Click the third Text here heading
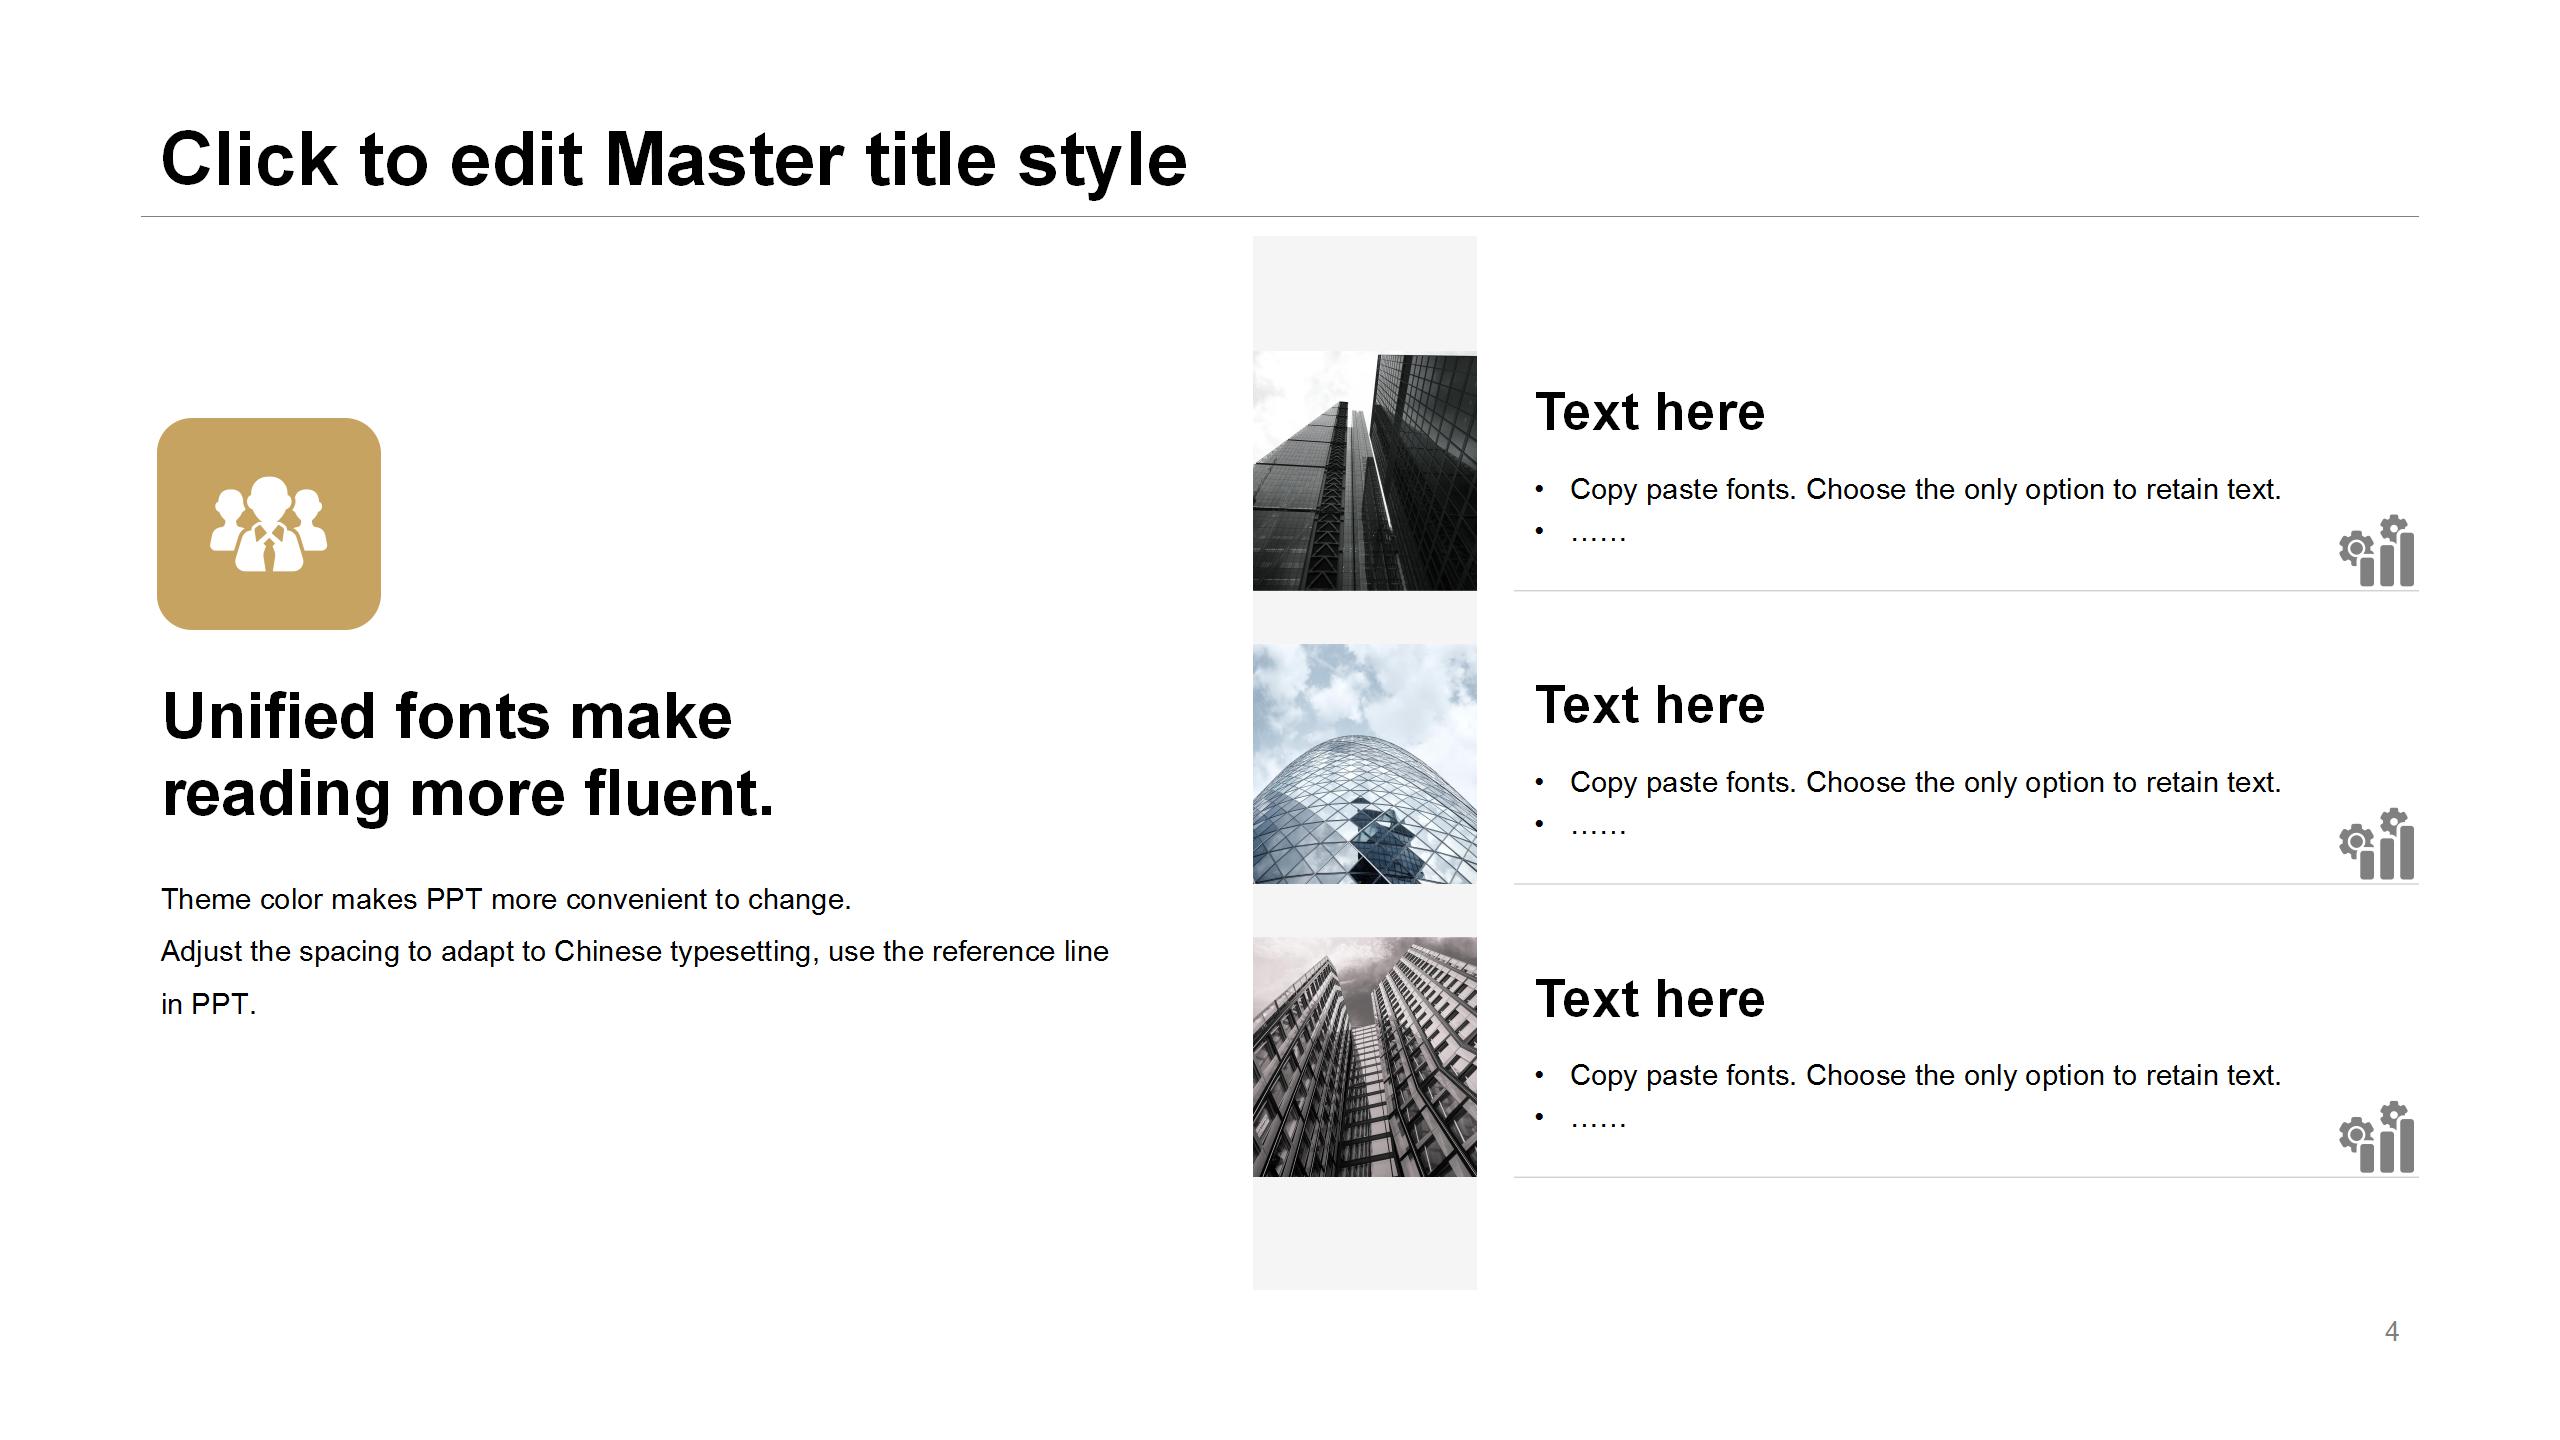2560x1440 pixels. (1650, 999)
